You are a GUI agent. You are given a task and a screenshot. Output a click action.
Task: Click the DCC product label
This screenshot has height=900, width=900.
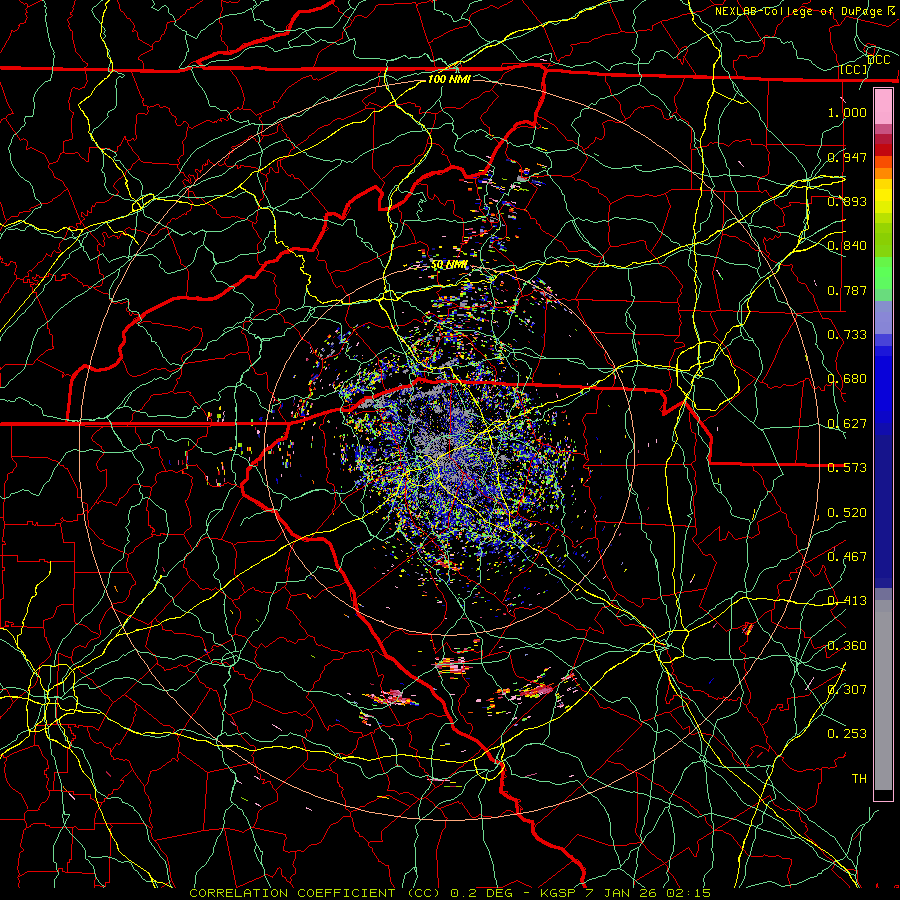click(x=879, y=60)
